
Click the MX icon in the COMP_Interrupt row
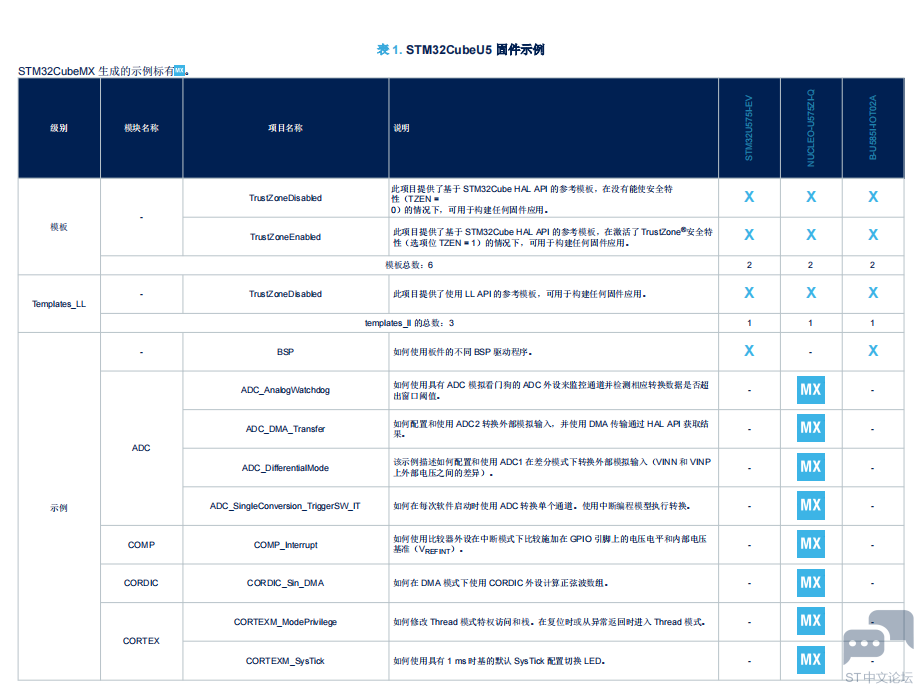point(810,544)
